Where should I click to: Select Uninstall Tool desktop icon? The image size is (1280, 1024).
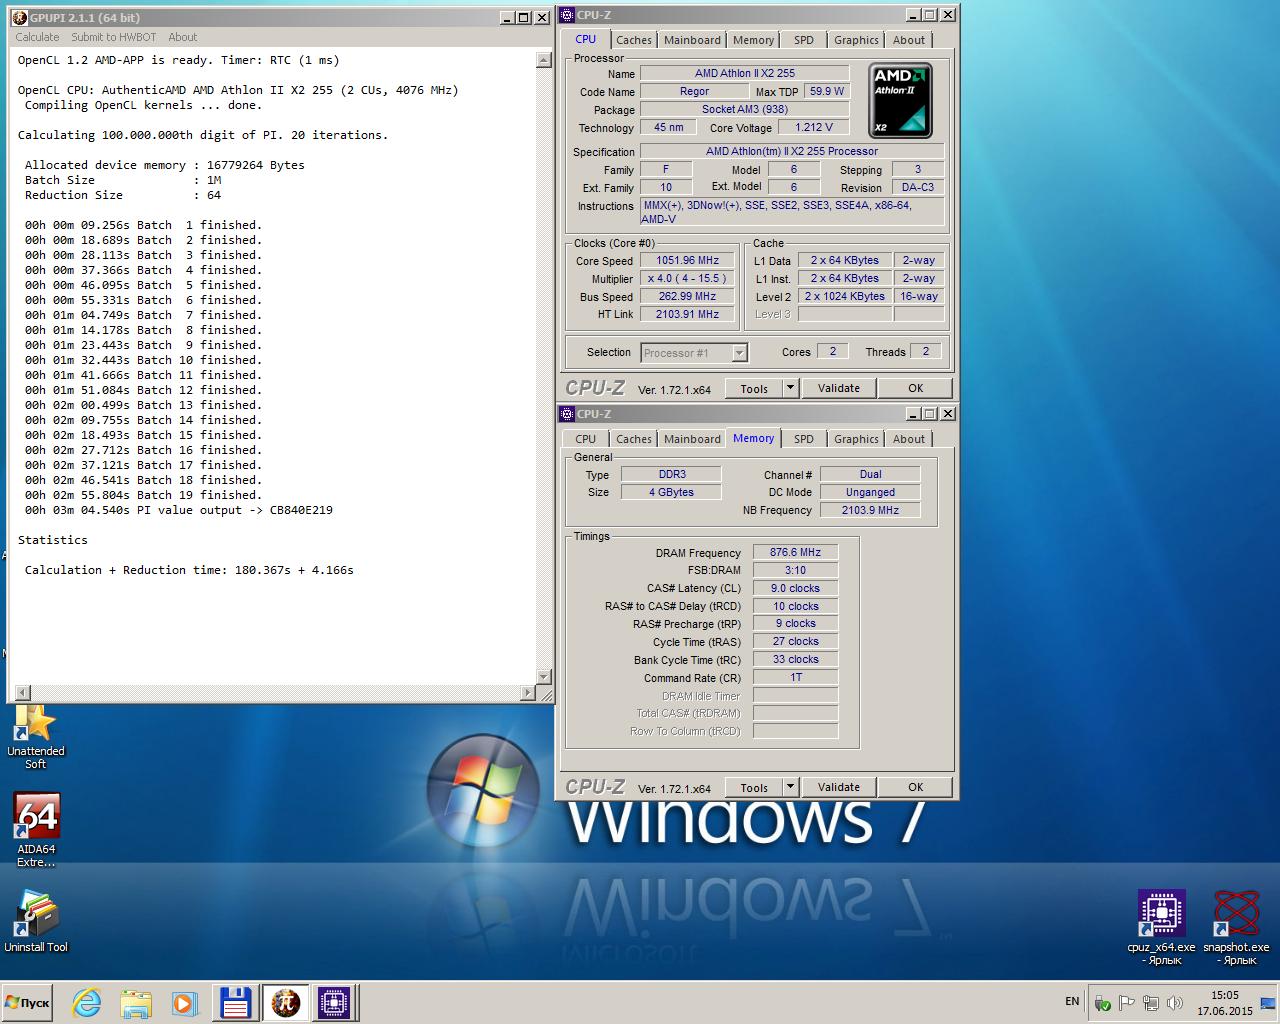[36, 922]
